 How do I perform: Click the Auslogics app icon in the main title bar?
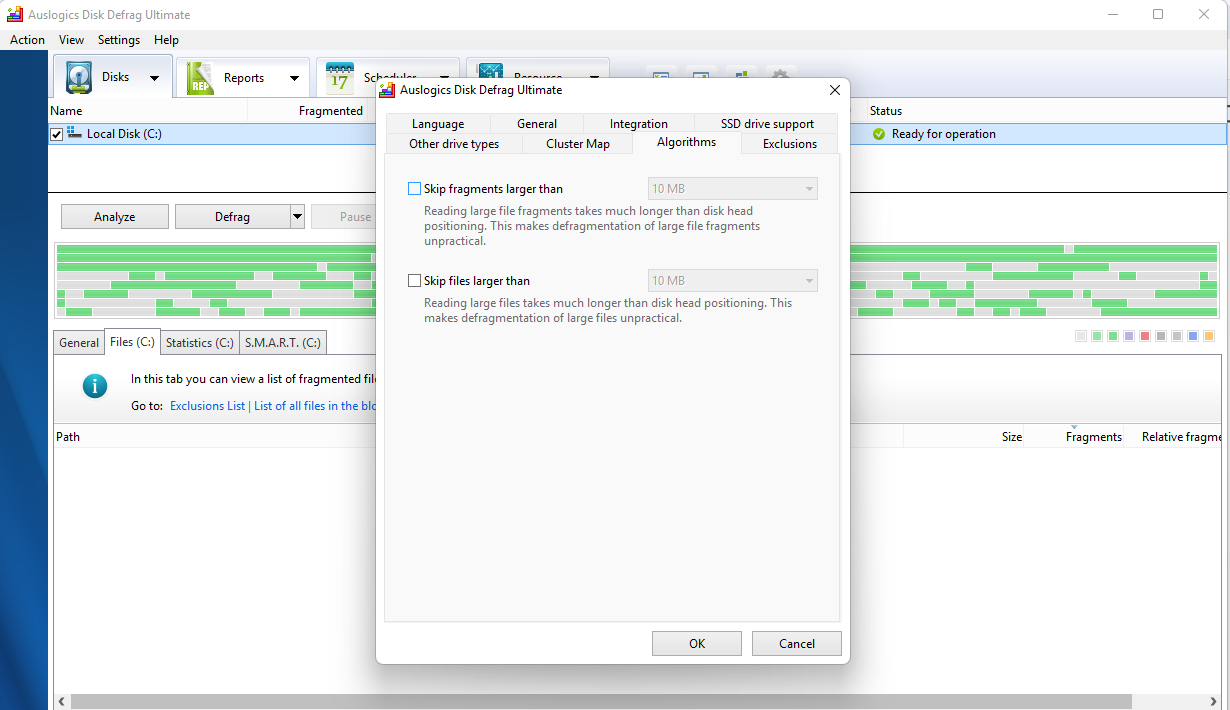(x=15, y=15)
